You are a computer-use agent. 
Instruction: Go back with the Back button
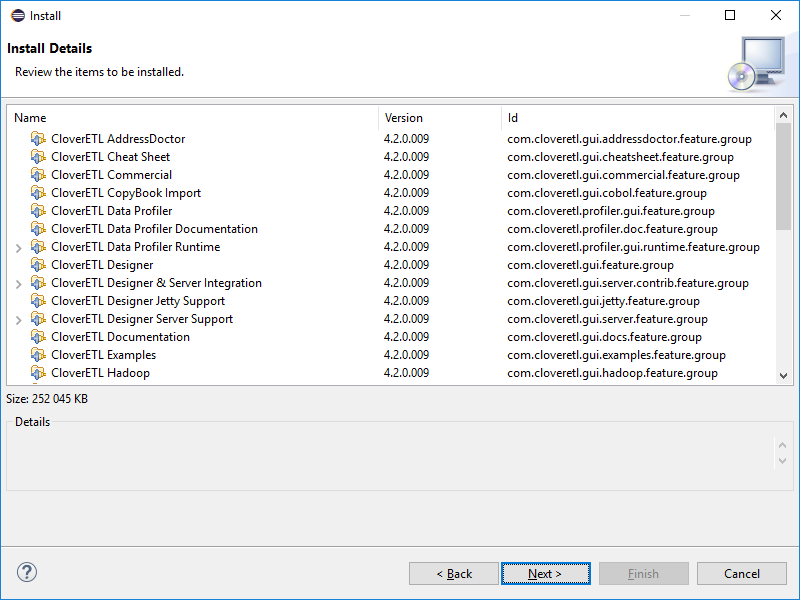pos(454,573)
